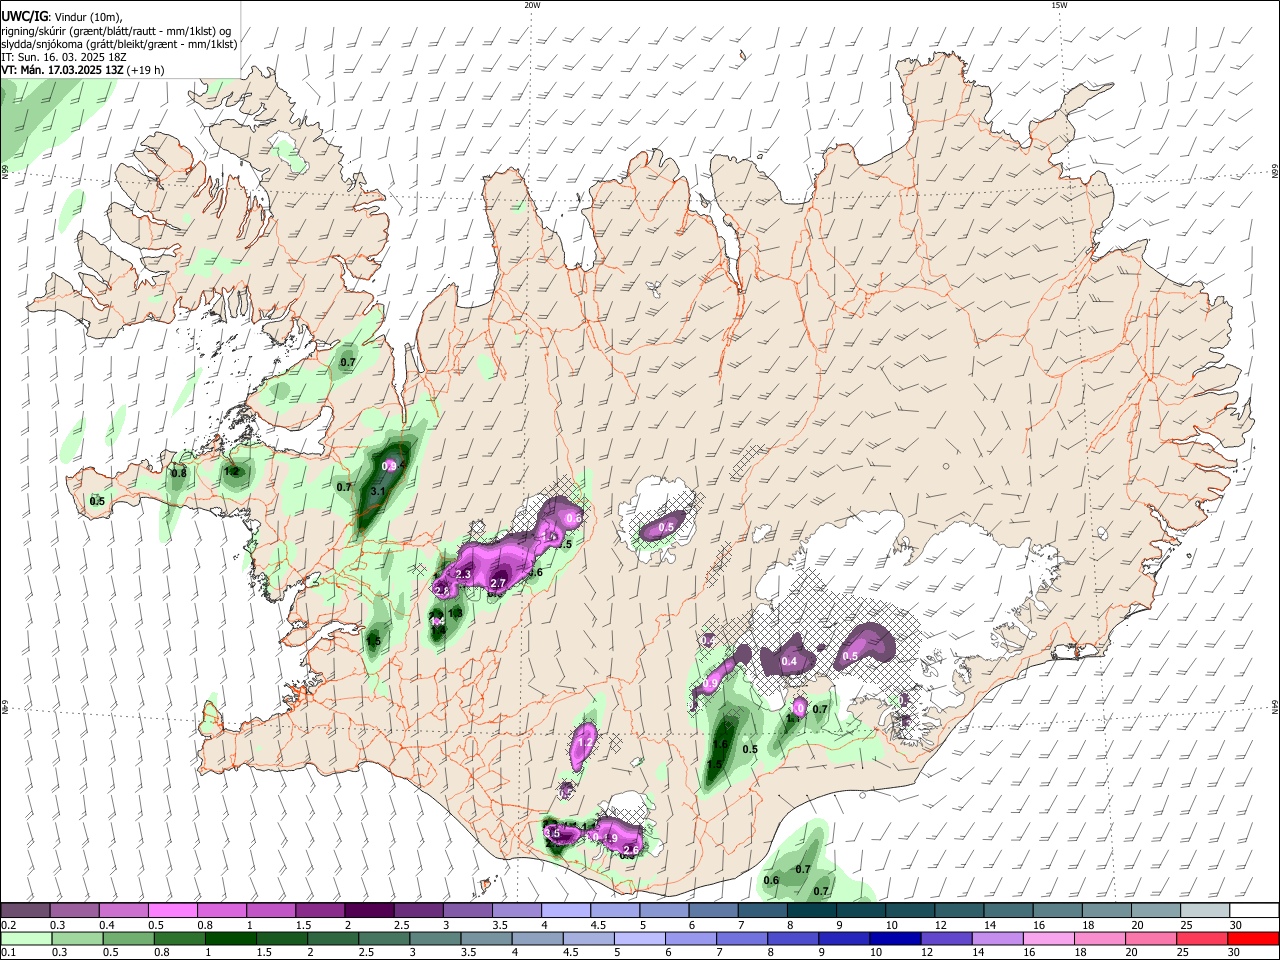The image size is (1280, 960).
Task: Click upper legend swatch between 0.8 and 1
Action: (x=221, y=910)
